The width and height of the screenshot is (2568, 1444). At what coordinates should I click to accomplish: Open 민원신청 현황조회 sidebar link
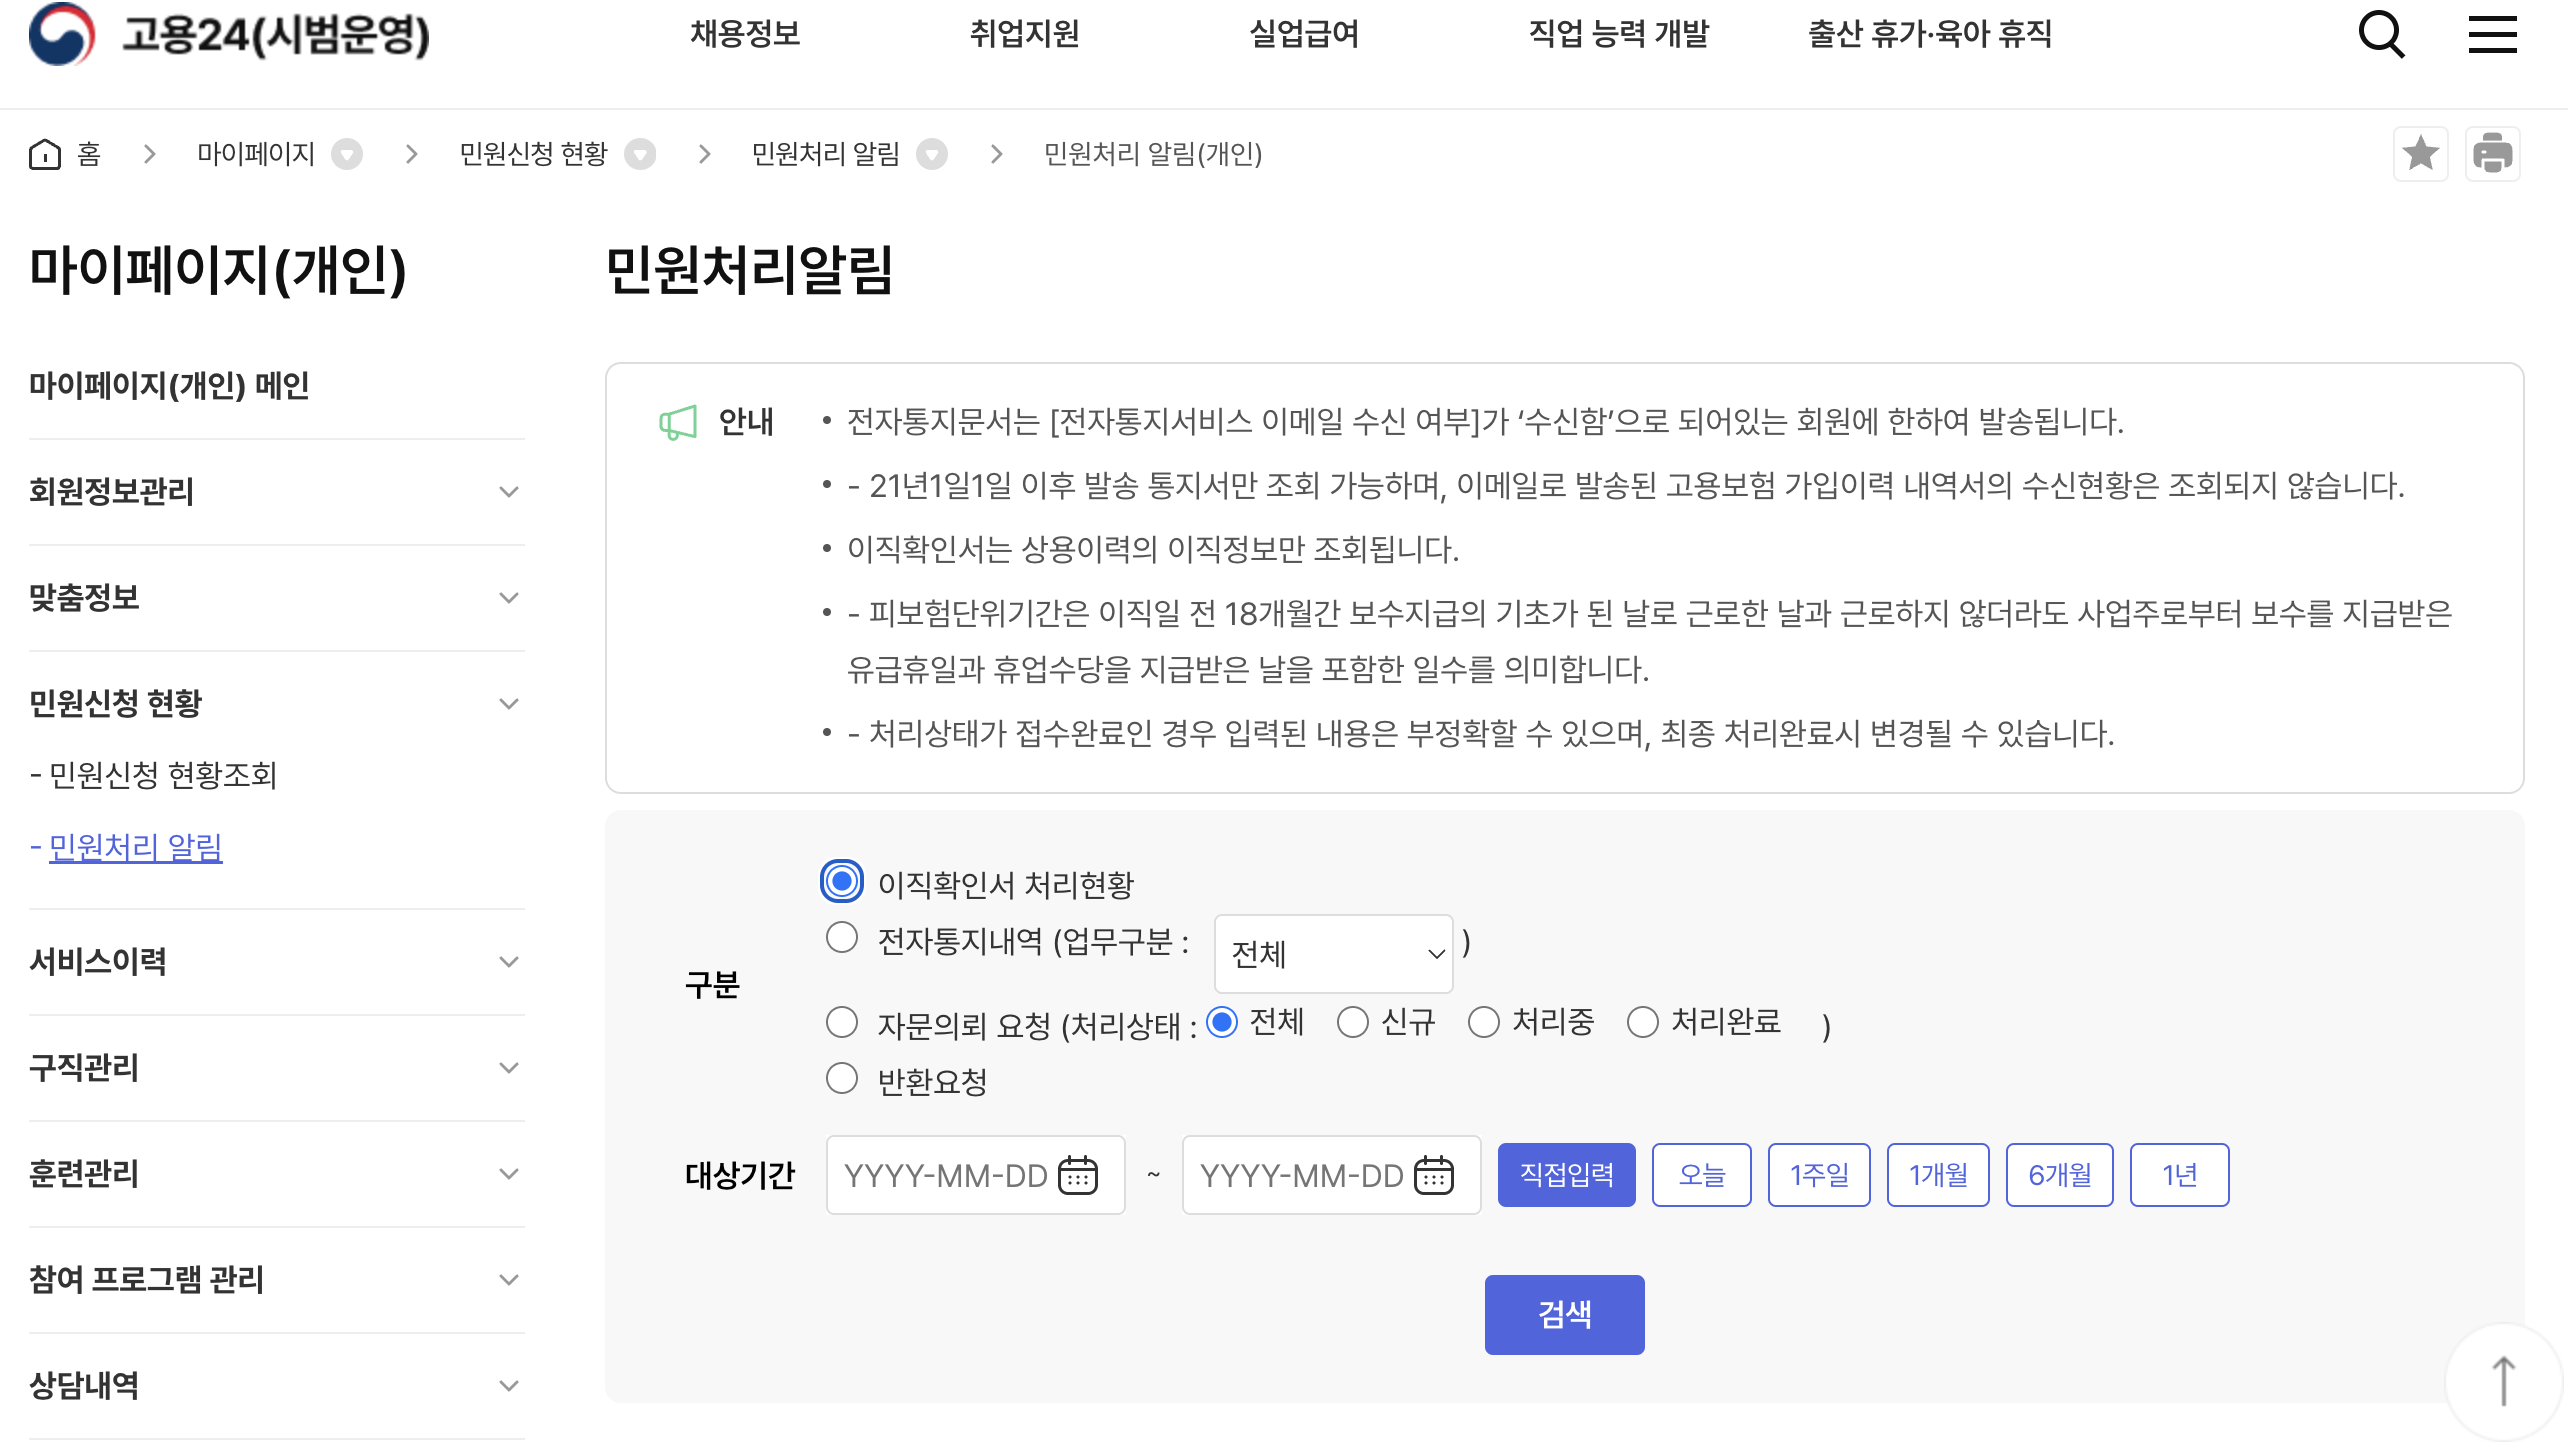(x=163, y=775)
